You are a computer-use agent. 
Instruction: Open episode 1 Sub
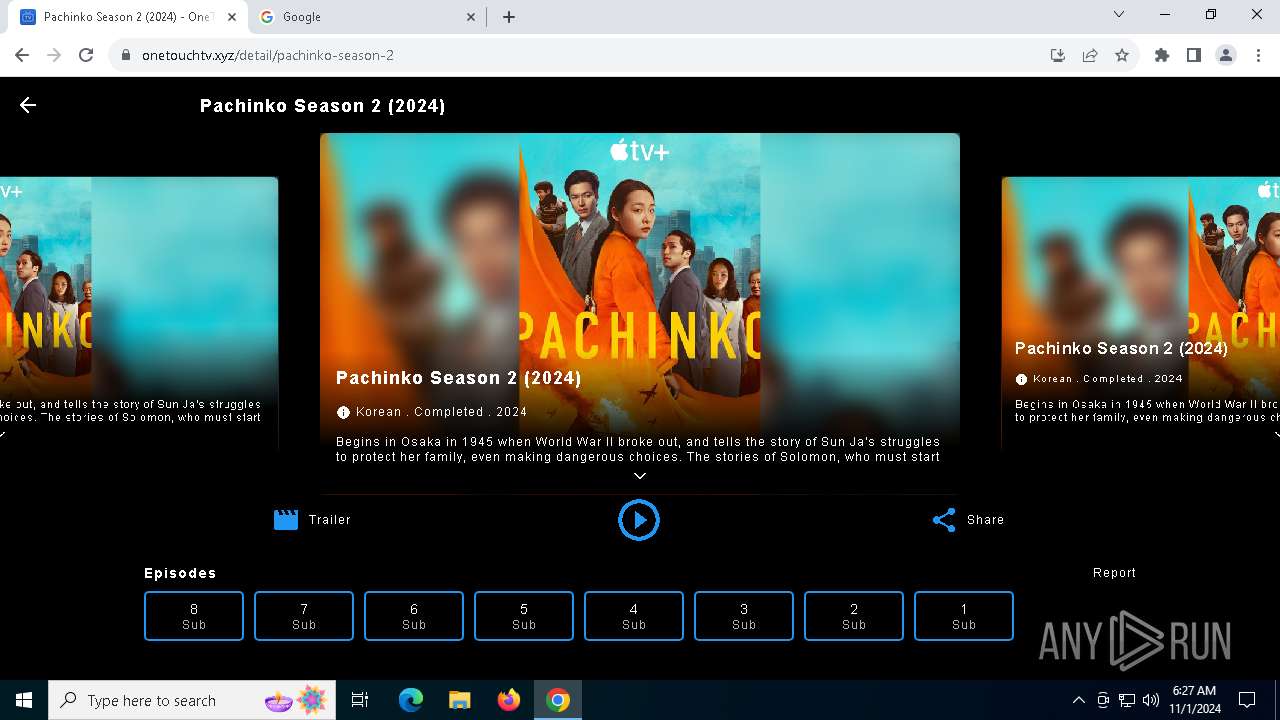(964, 616)
